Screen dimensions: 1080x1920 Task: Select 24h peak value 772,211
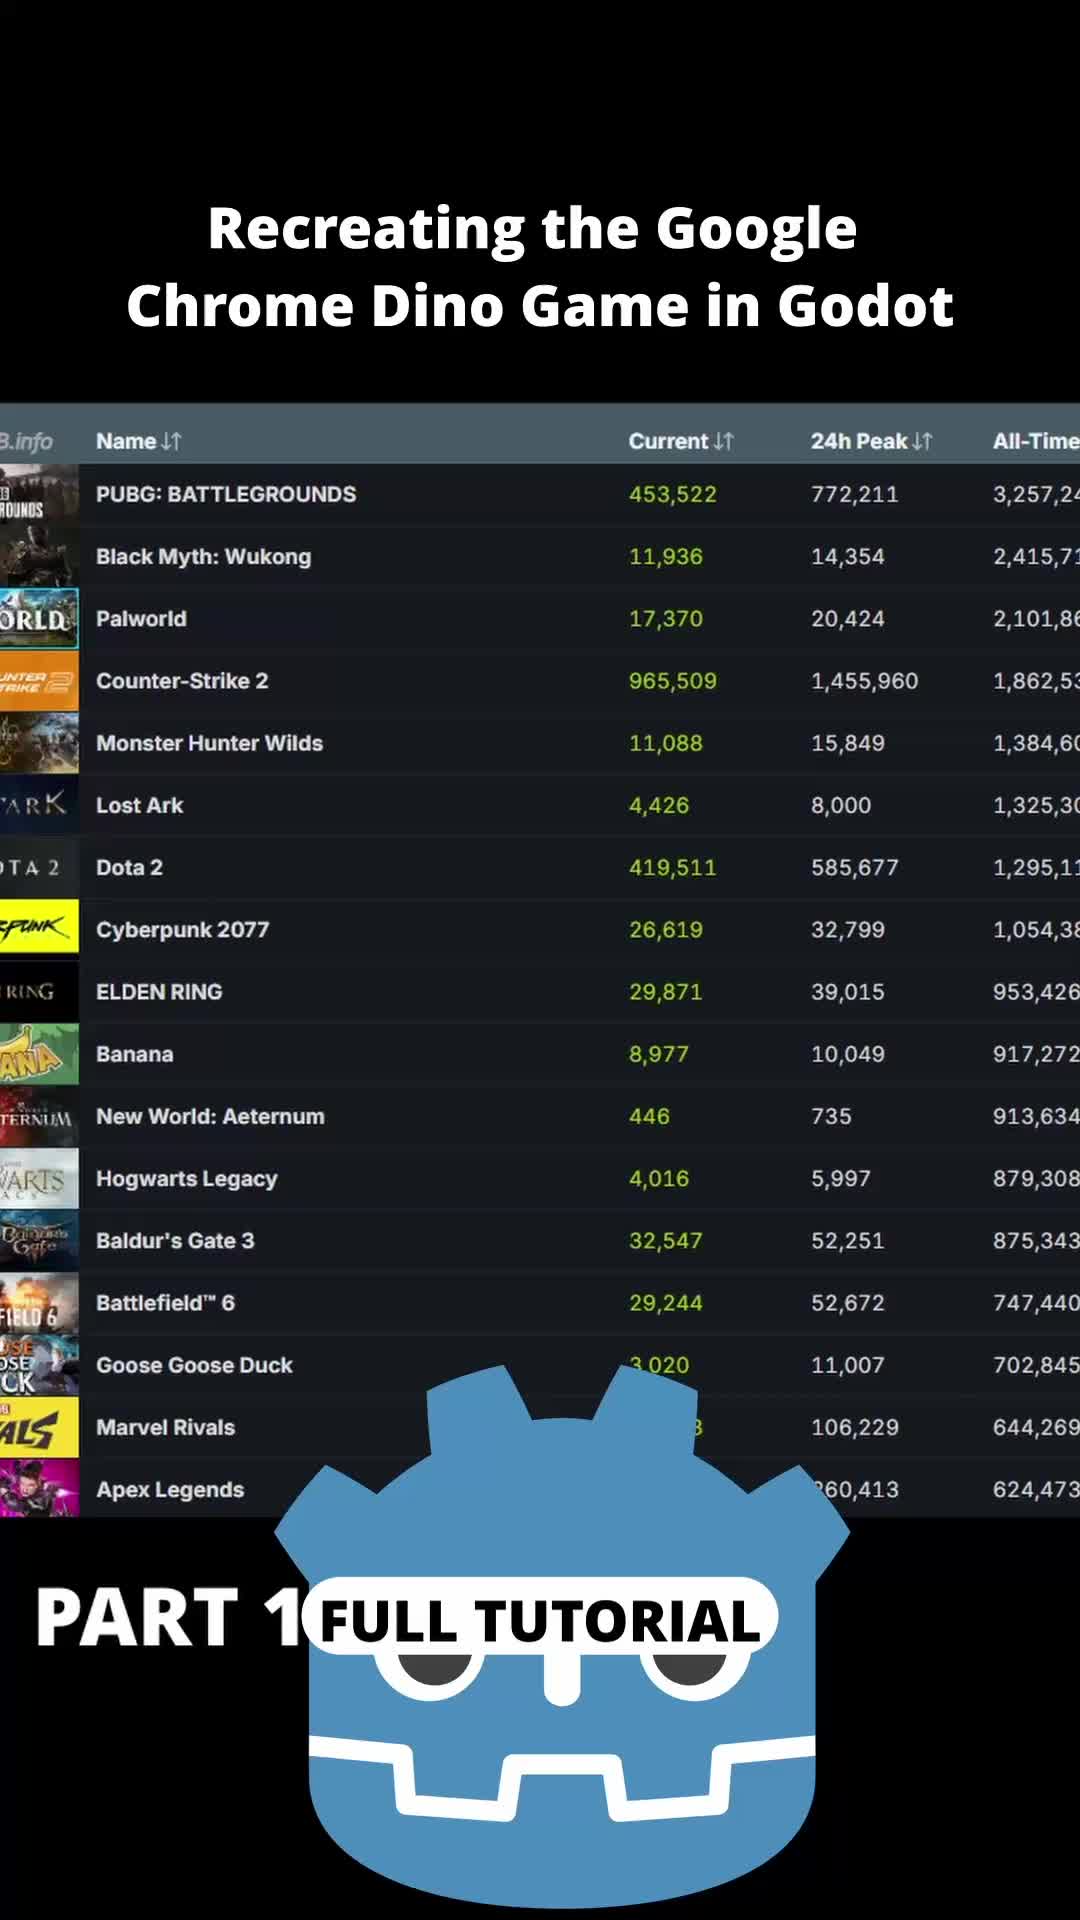coord(854,494)
